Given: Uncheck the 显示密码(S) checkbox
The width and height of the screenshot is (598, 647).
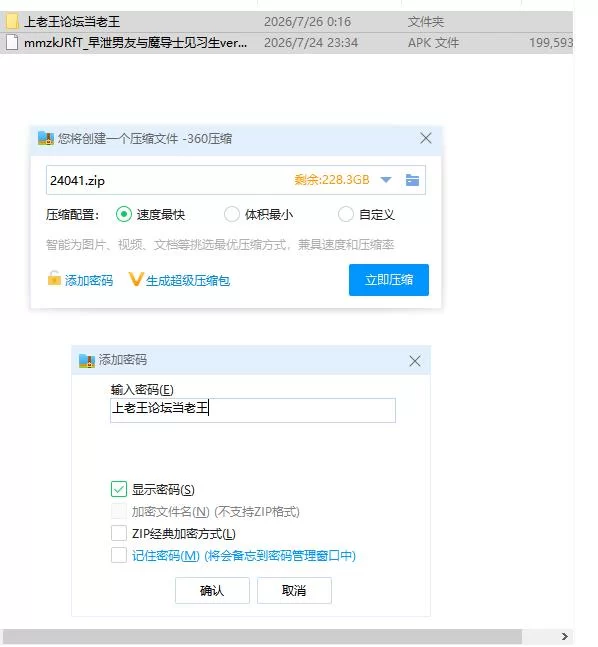Looking at the screenshot, I should [119, 489].
